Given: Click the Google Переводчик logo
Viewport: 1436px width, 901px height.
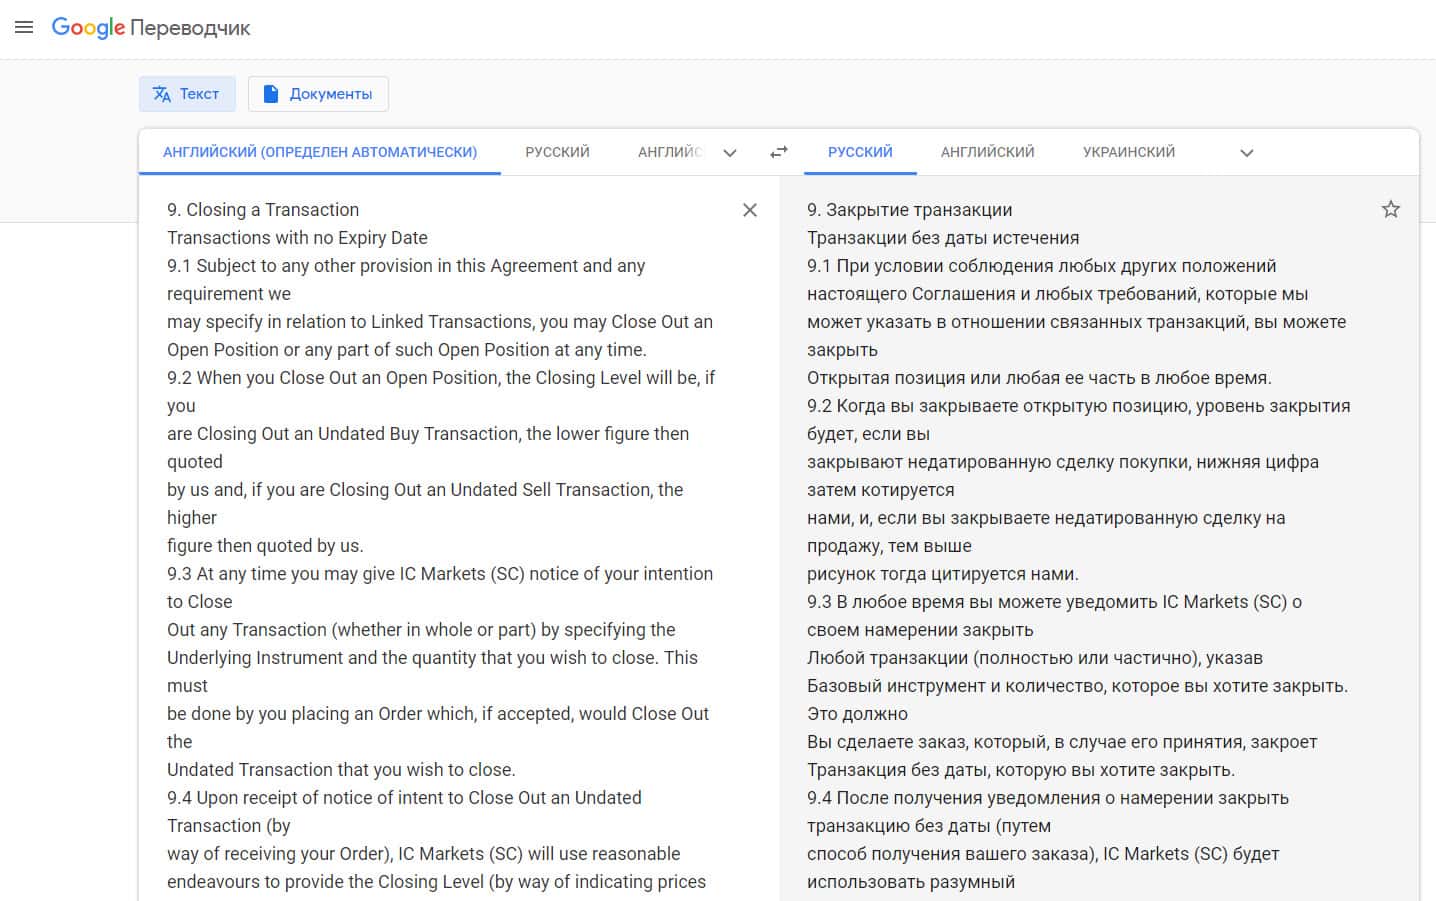Looking at the screenshot, I should (151, 28).
